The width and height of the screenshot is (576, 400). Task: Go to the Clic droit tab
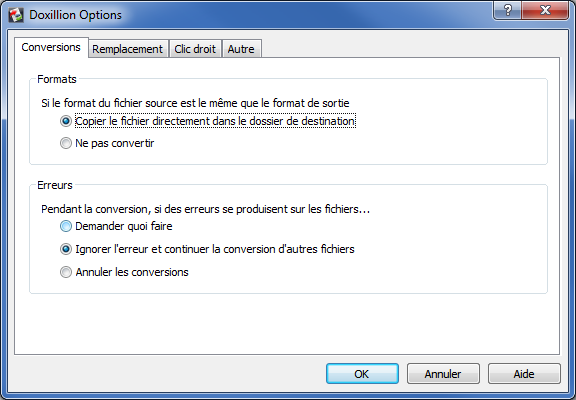point(195,49)
